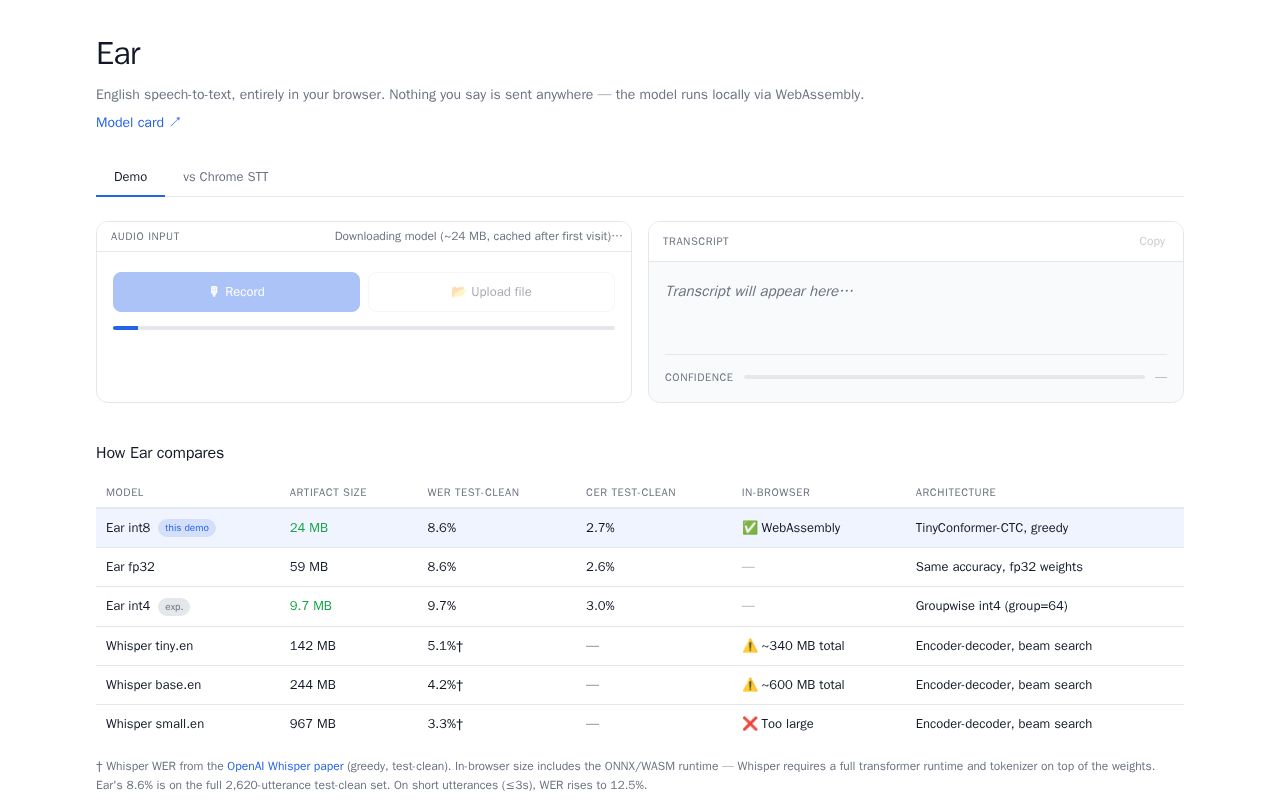Click the CER TEST-CLEAN column header
This screenshot has height=800, width=1280.
(x=631, y=493)
